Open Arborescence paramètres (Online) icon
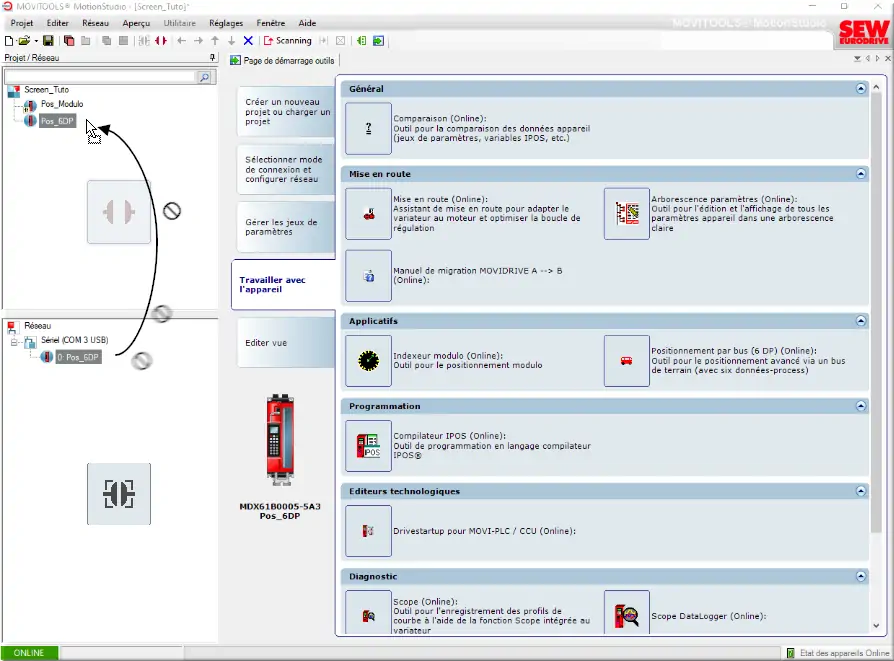This screenshot has height=661, width=894. [x=627, y=214]
